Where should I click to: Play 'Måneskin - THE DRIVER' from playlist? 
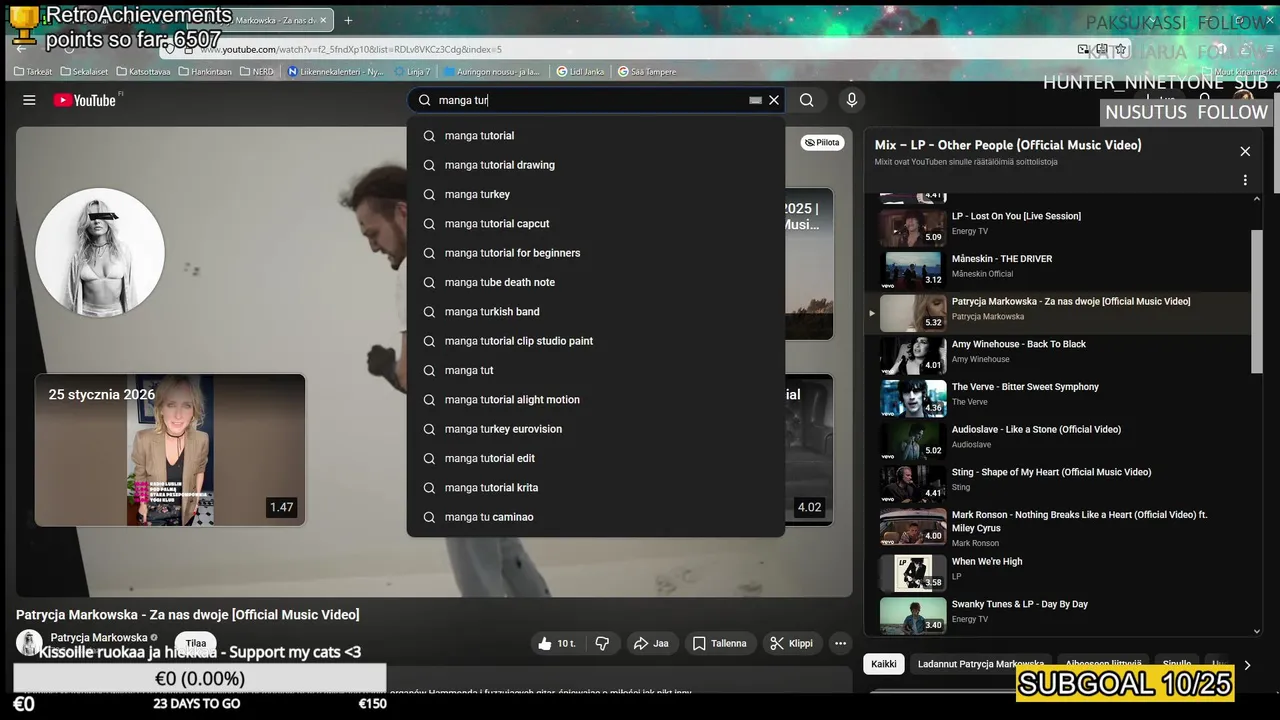pos(1058,270)
